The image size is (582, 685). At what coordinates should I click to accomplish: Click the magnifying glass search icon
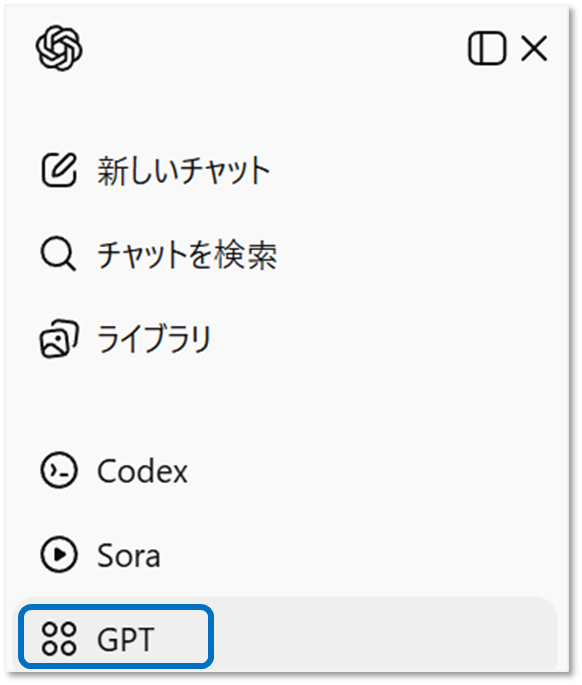[58, 254]
